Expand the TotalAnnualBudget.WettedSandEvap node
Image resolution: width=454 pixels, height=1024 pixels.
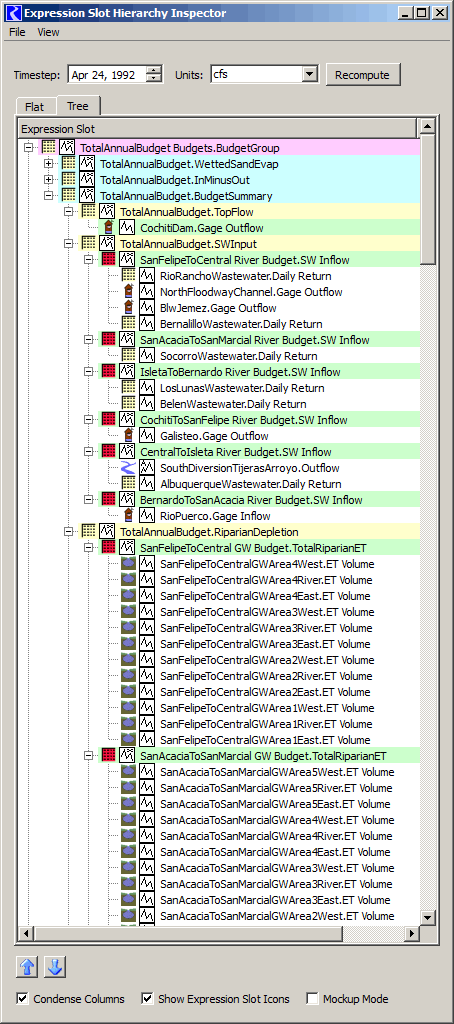pyautogui.click(x=48, y=163)
